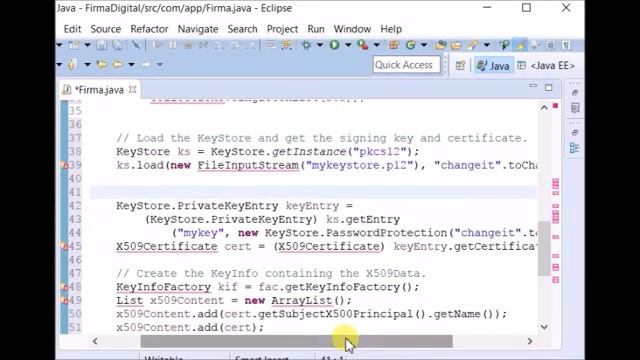Click the New Java Package icon
640x360 pixels.
click(394, 45)
